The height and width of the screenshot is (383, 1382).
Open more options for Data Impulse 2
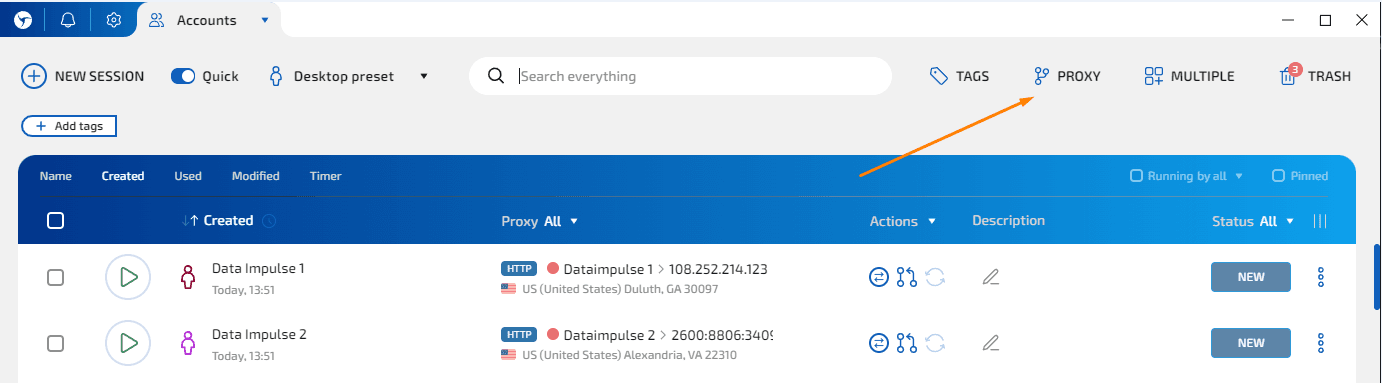(x=1321, y=343)
